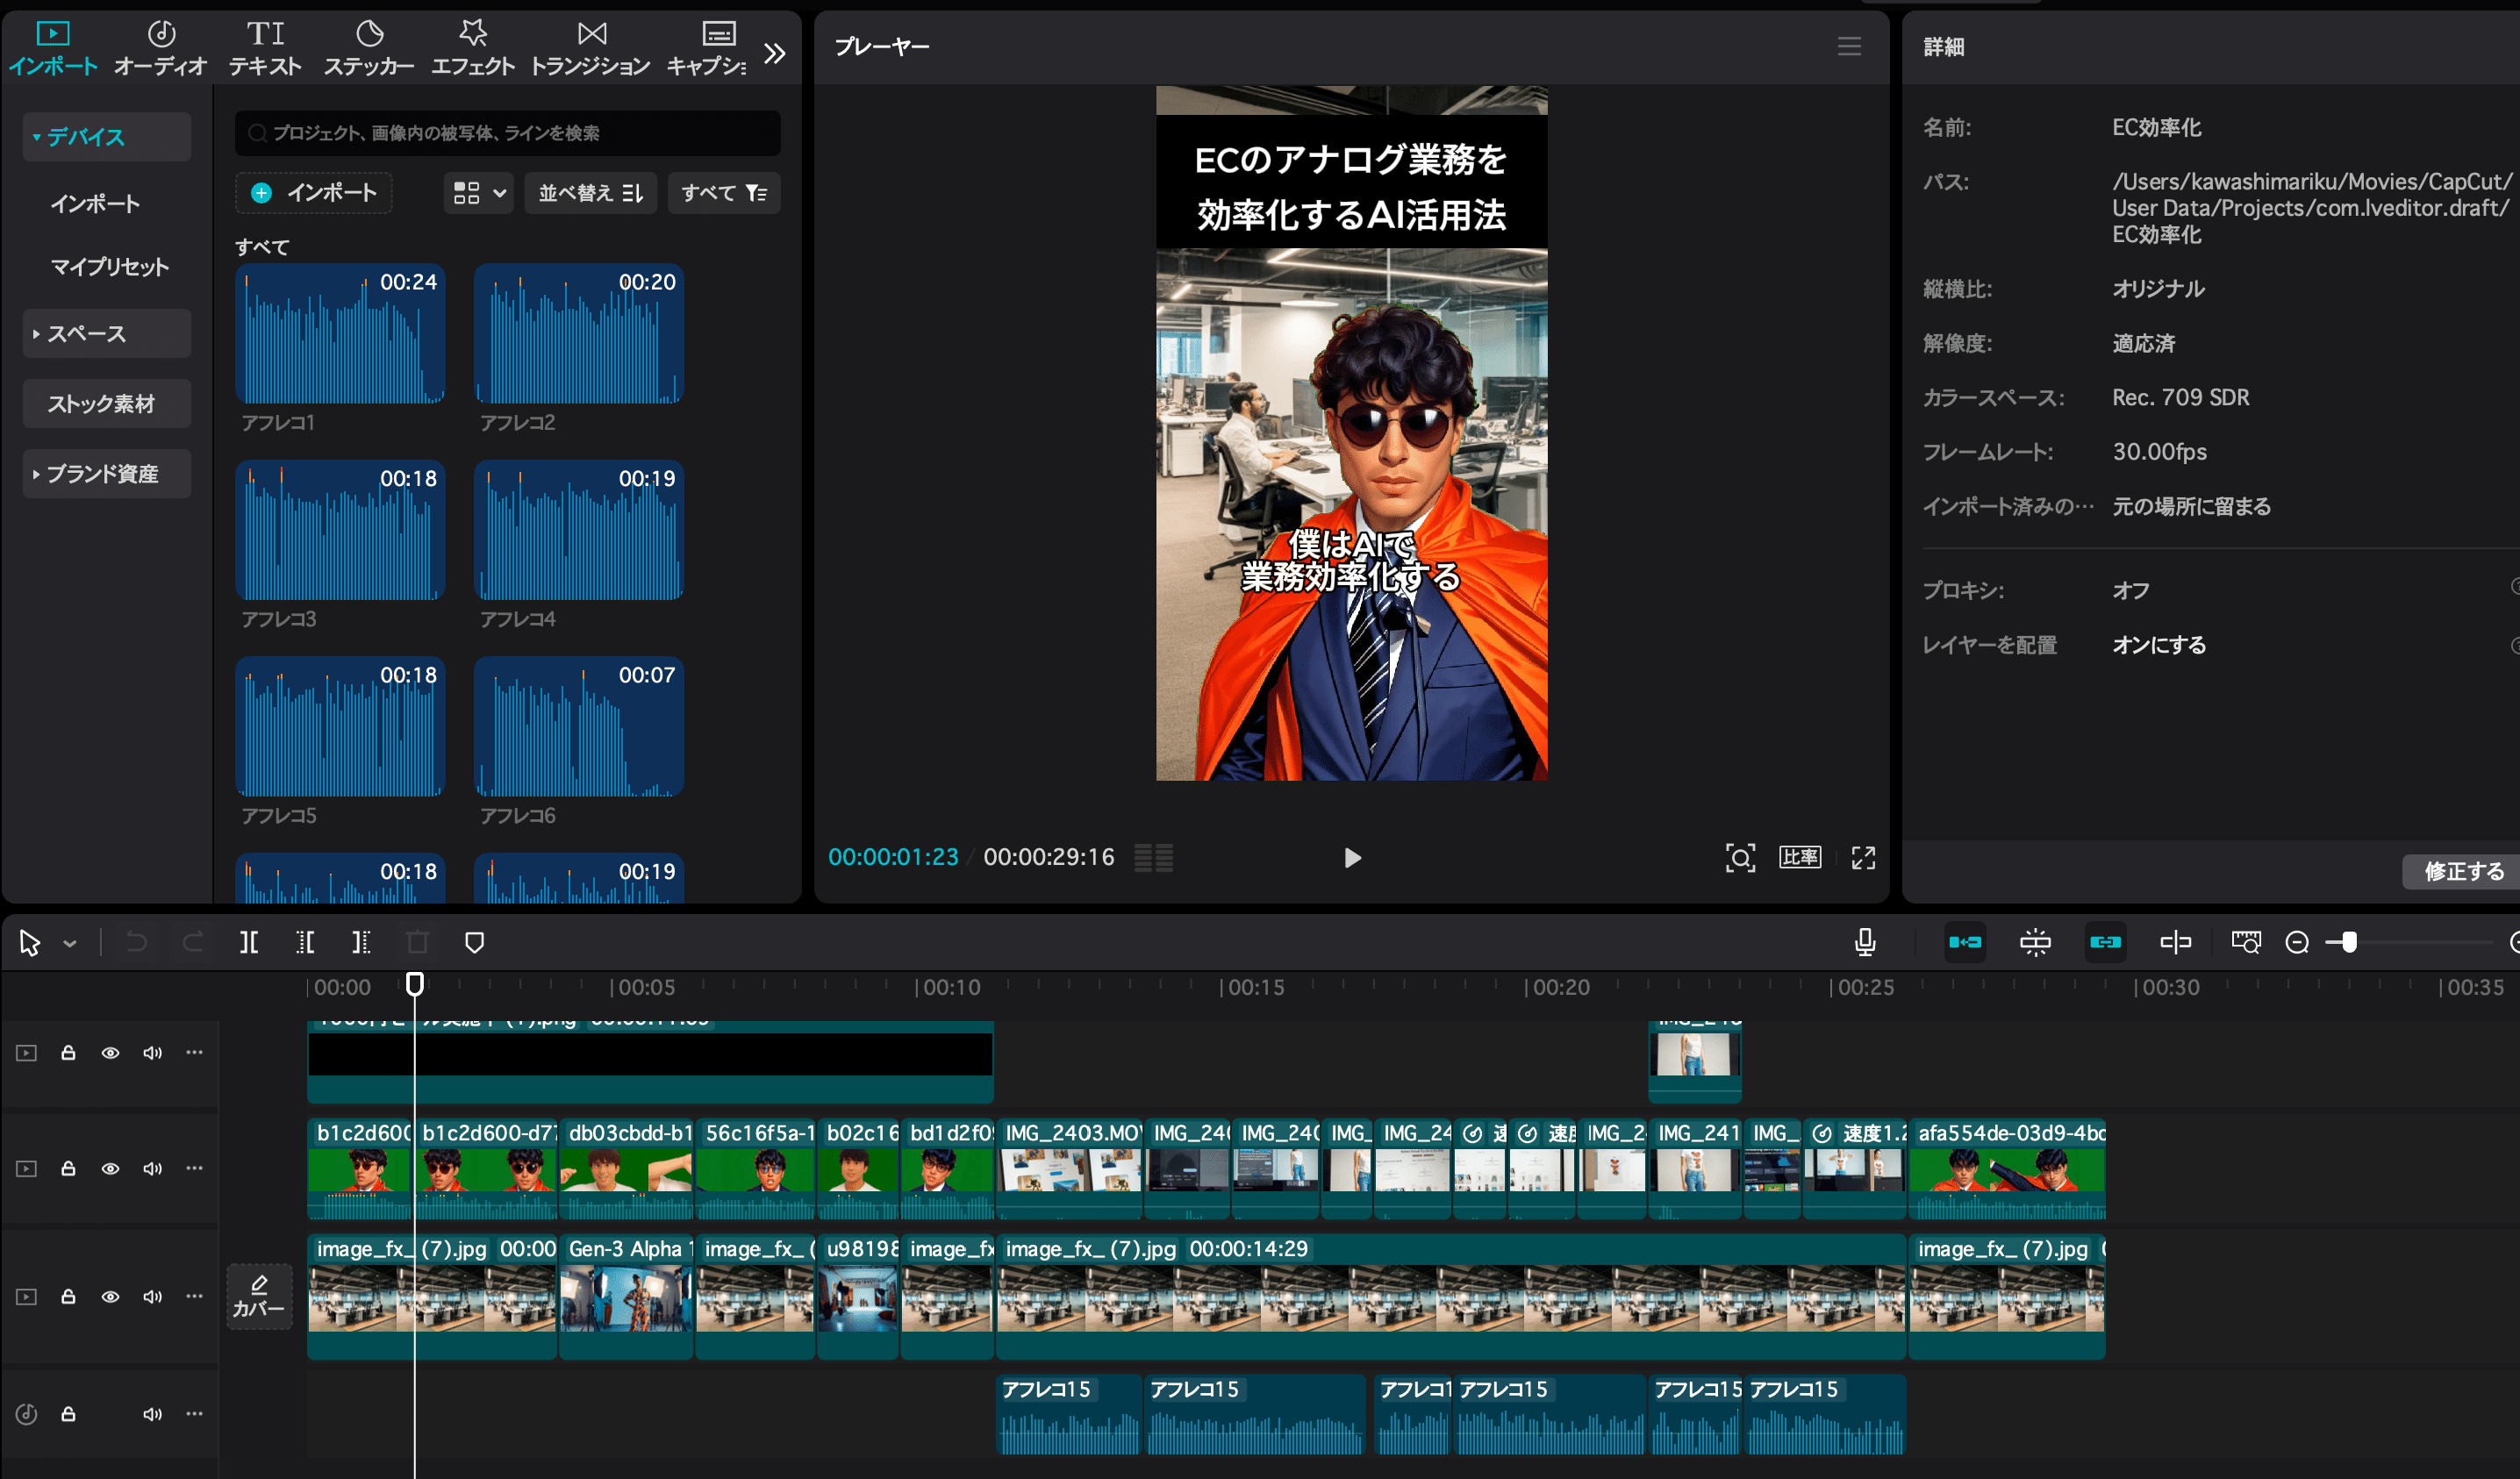Open the grid view layout dropdown

click(x=479, y=193)
